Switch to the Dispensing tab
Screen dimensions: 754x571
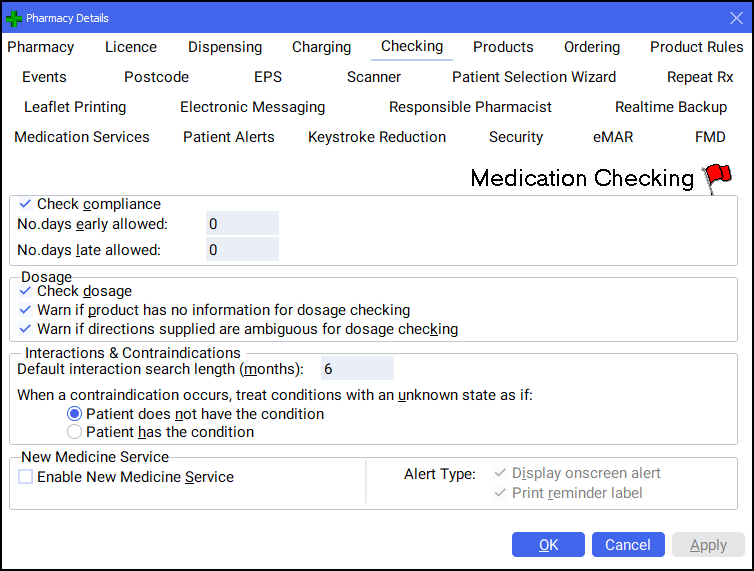pyautogui.click(x=225, y=47)
